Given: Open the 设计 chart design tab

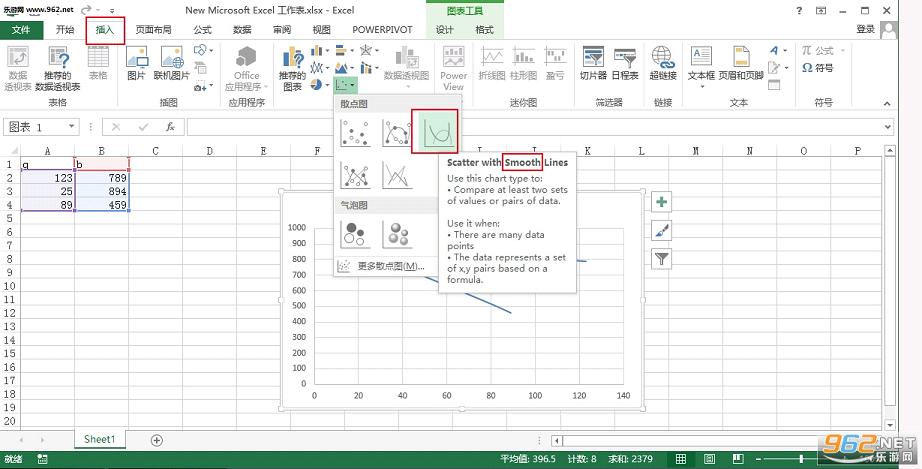Looking at the screenshot, I should (445, 29).
